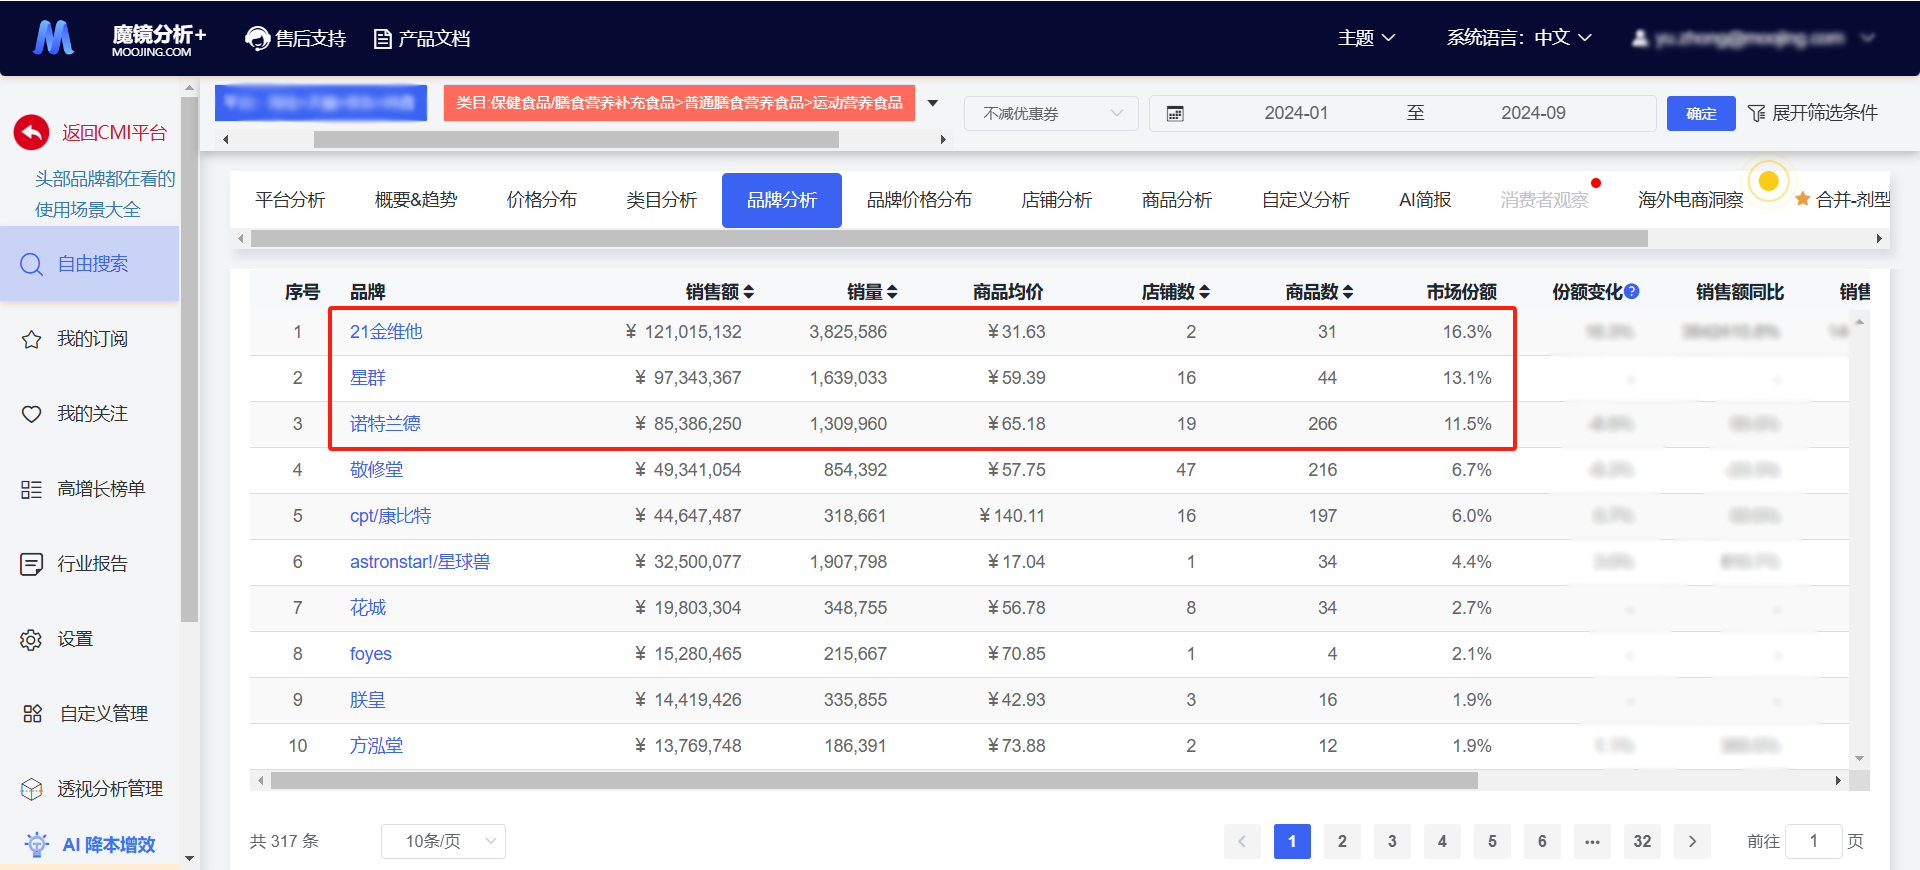The image size is (1920, 870).
Task: Go to previous page arrow
Action: coord(1242,841)
